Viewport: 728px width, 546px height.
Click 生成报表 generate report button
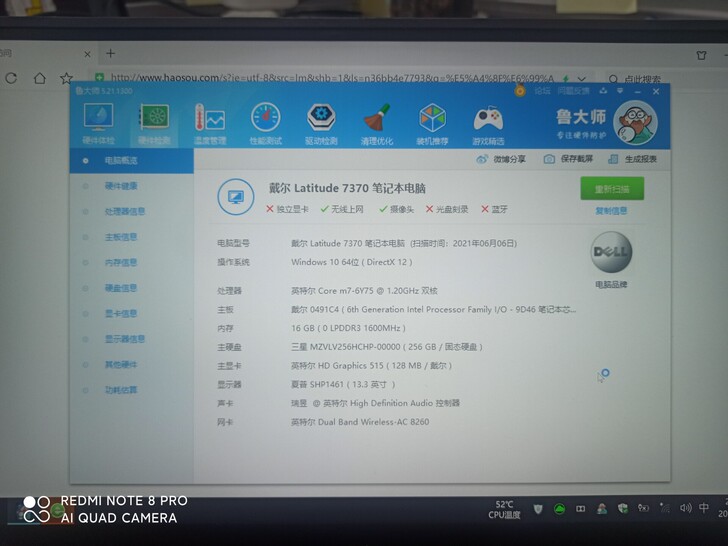(x=632, y=159)
